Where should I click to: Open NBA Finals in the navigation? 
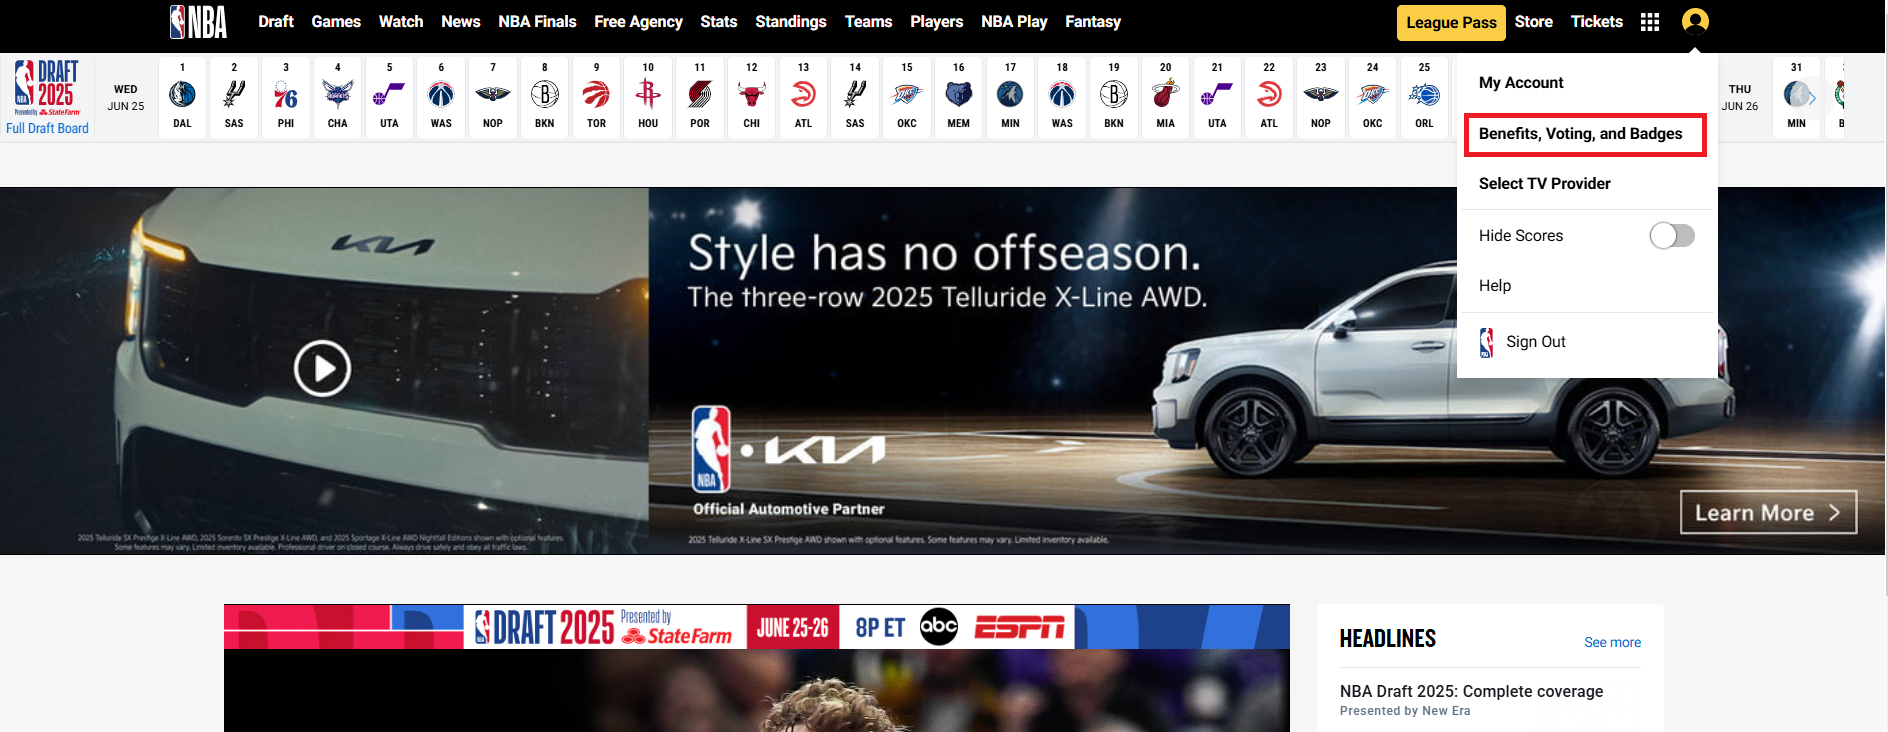pyautogui.click(x=537, y=21)
